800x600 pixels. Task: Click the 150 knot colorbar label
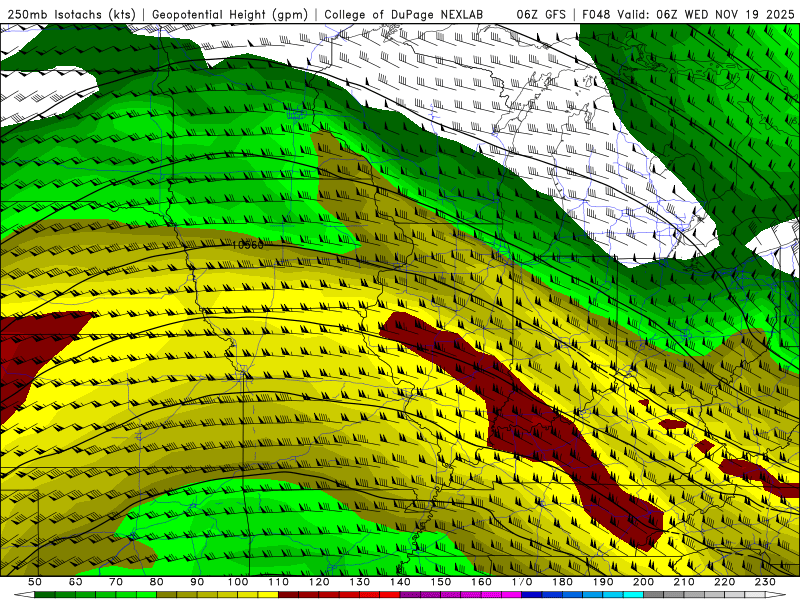click(441, 582)
